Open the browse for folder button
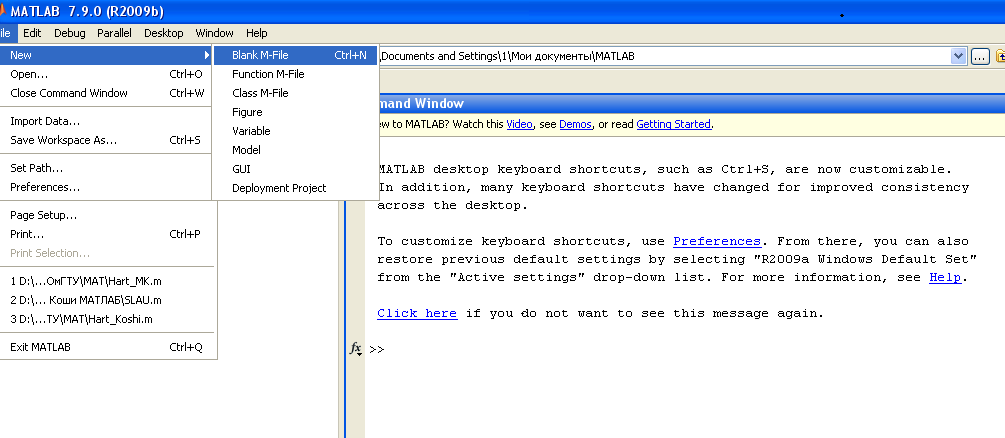The image size is (1005, 438). [980, 56]
